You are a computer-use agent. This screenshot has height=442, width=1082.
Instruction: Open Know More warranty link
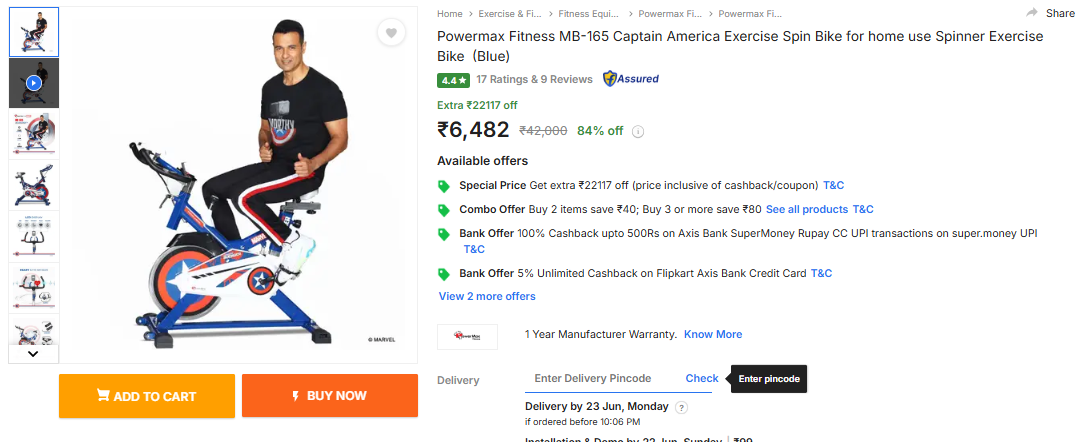pos(713,334)
